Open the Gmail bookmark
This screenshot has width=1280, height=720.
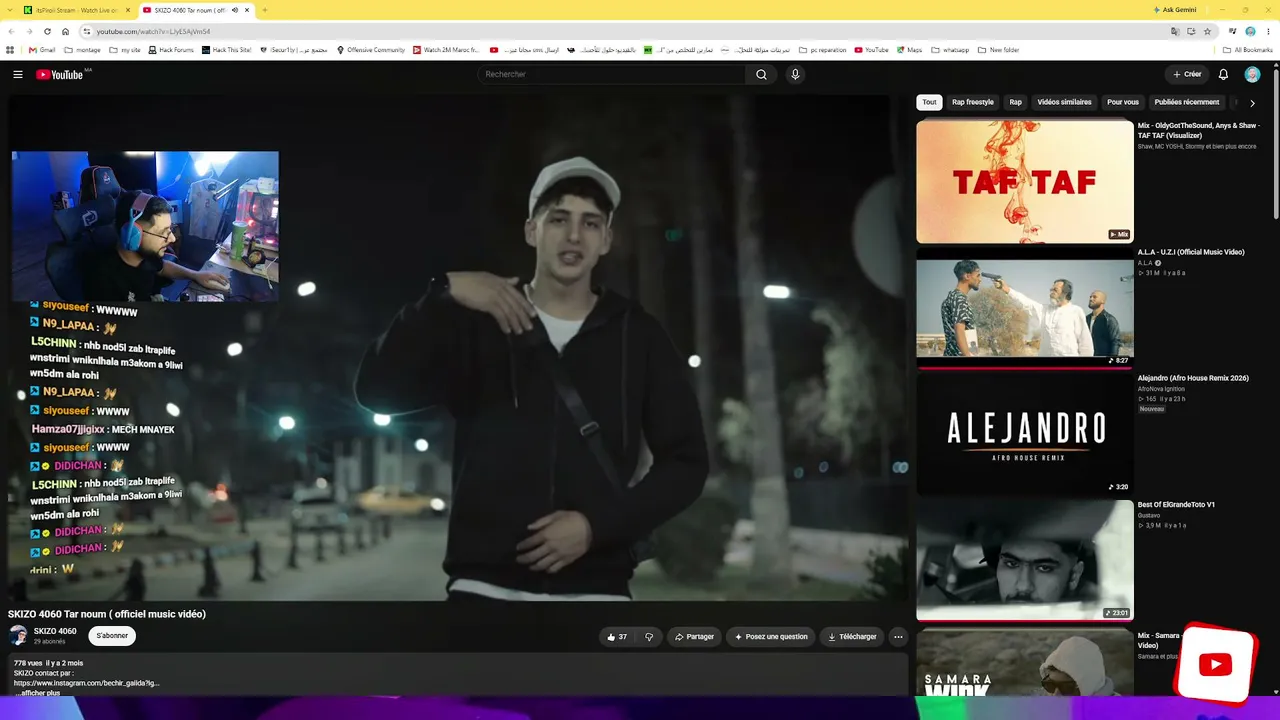(42, 50)
